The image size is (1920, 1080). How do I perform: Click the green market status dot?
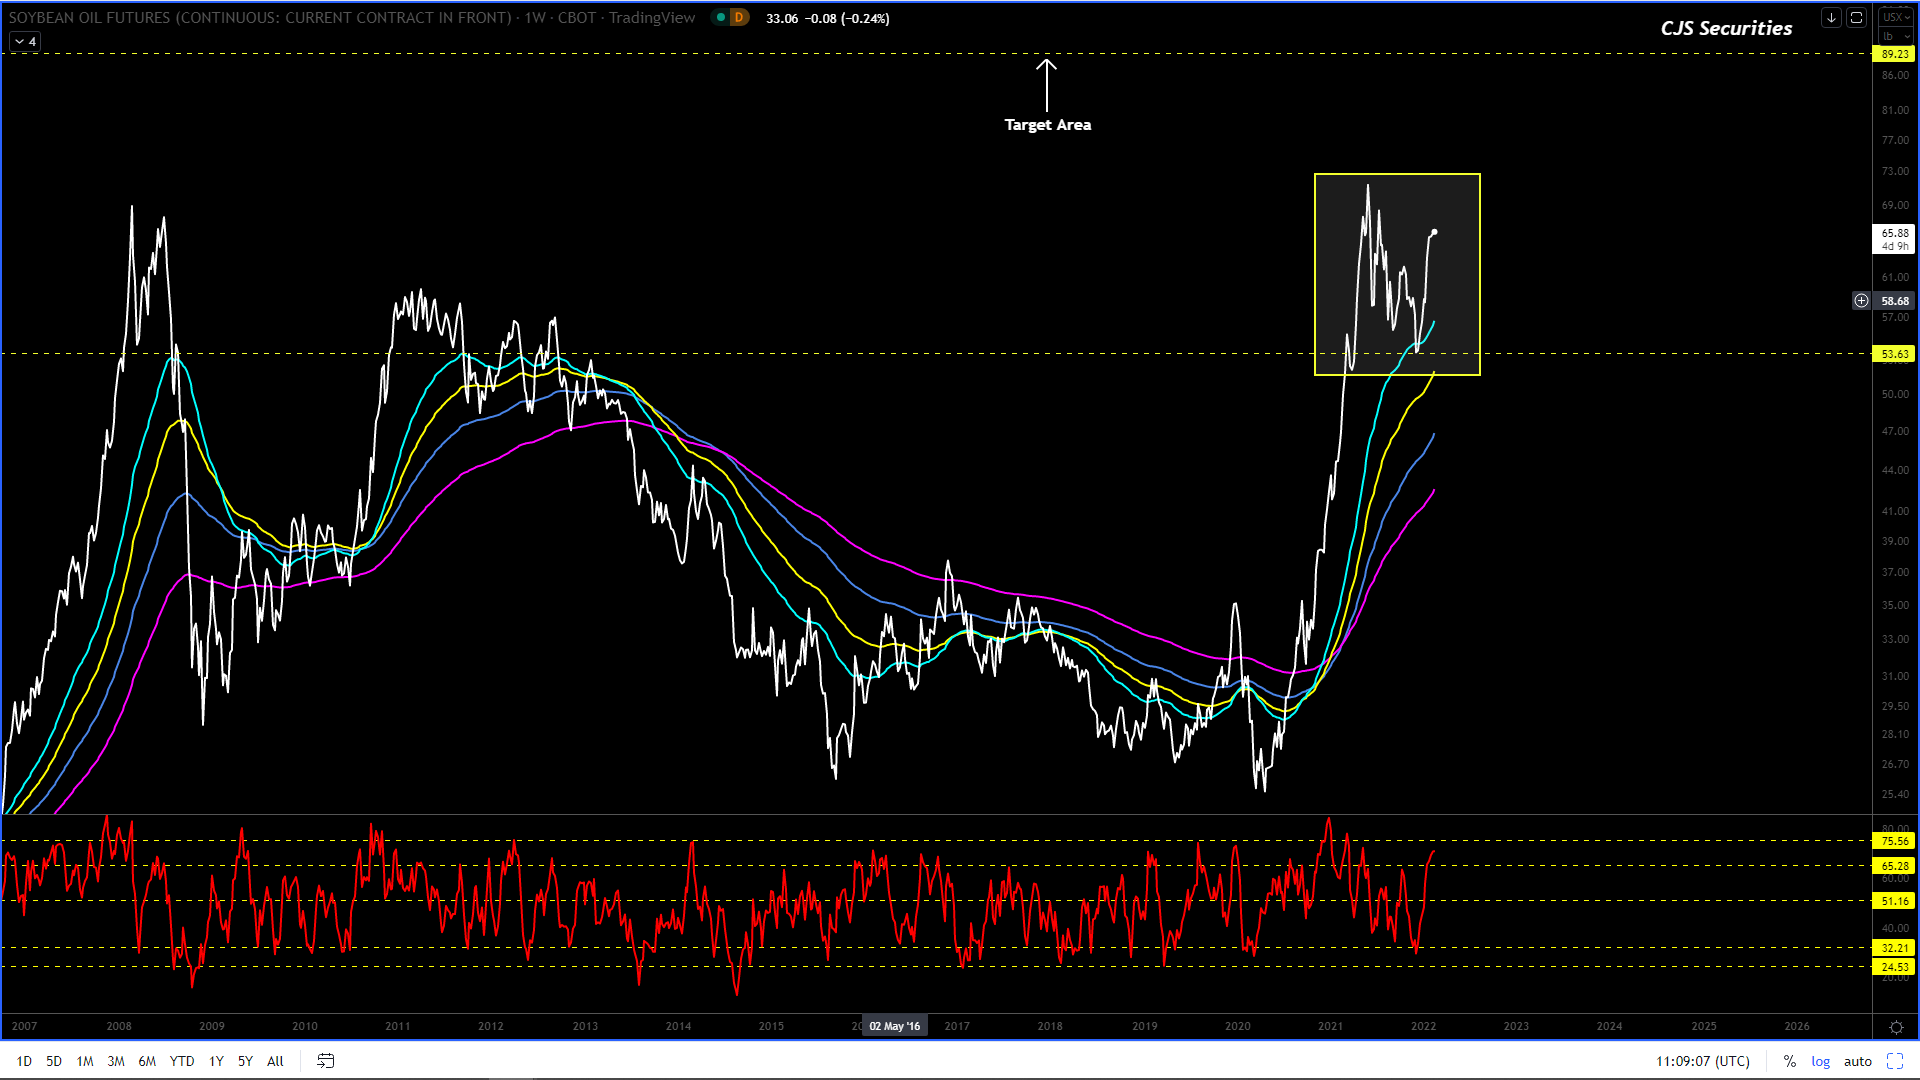pos(721,18)
